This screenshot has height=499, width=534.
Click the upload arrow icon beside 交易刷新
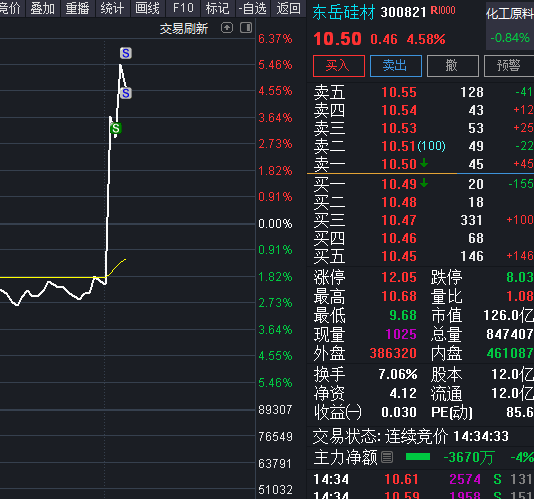[x=227, y=28]
